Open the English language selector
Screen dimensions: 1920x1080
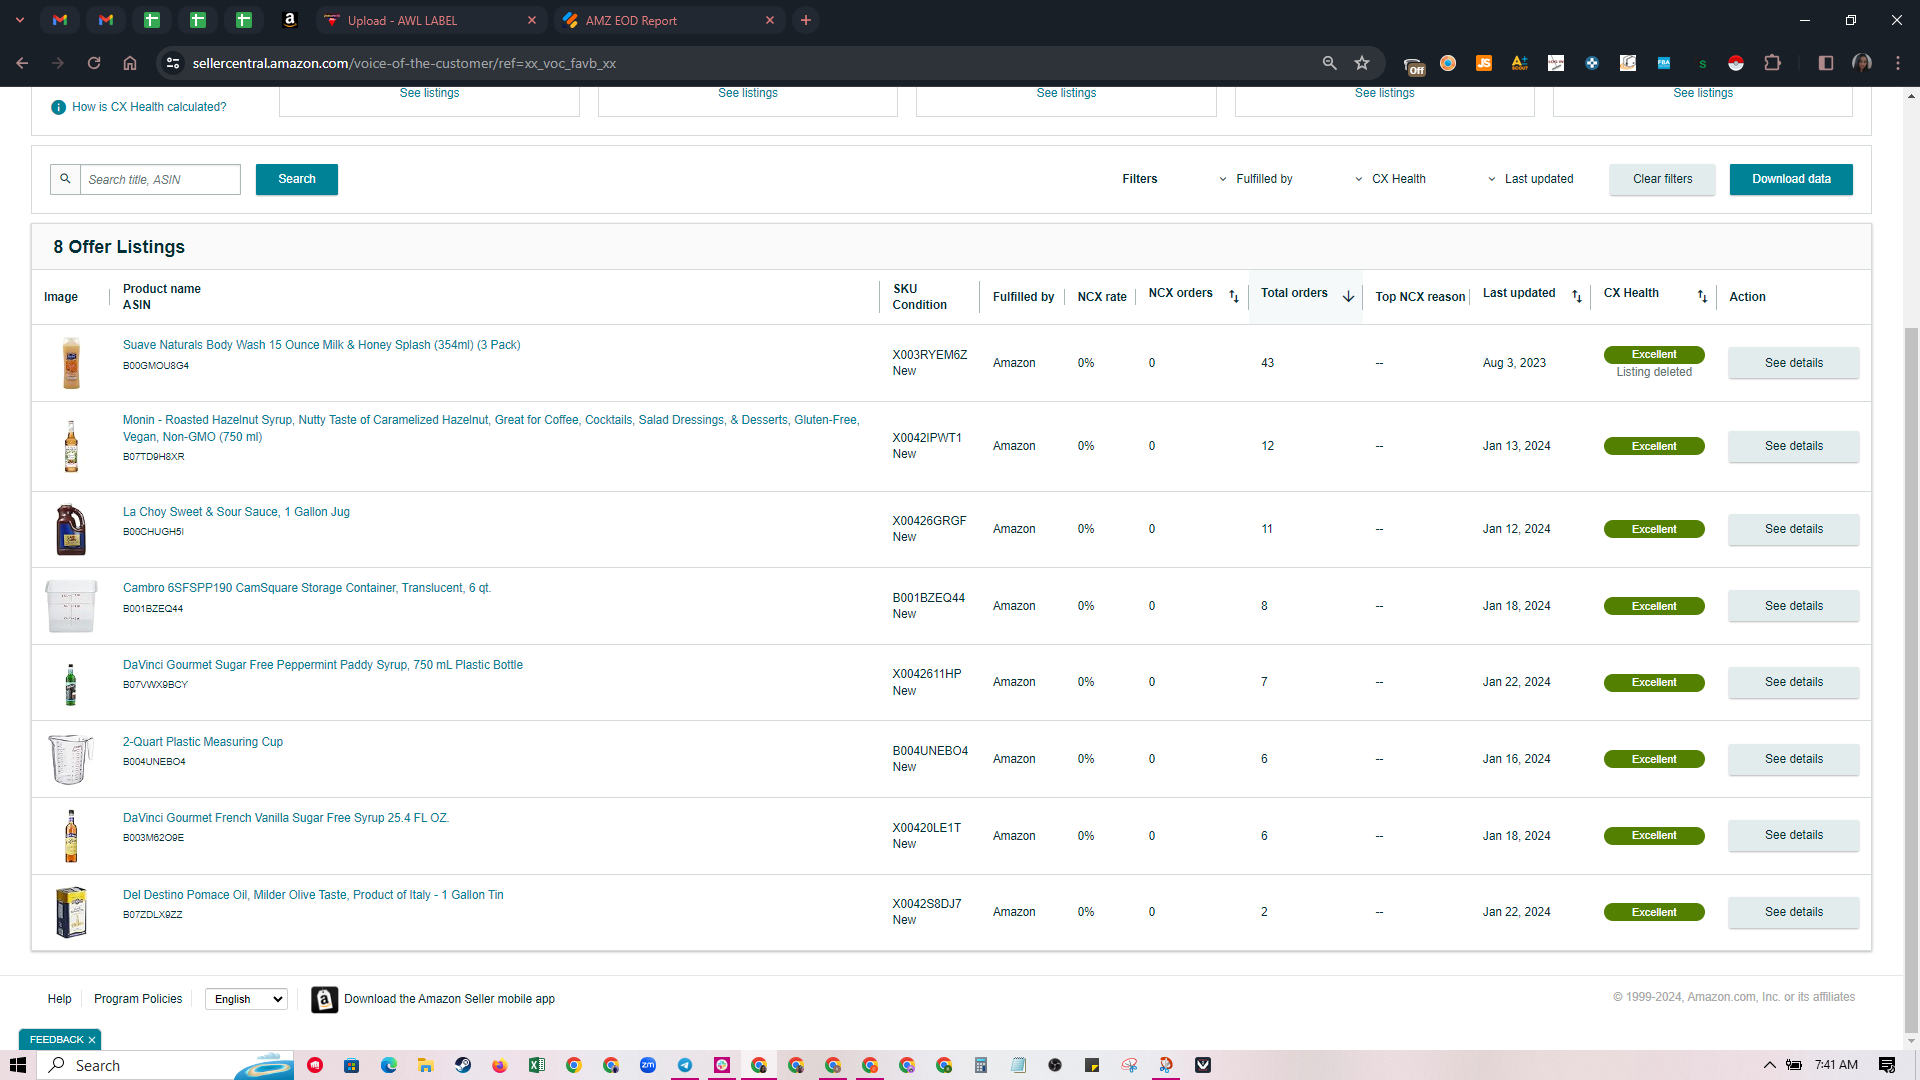(x=246, y=999)
